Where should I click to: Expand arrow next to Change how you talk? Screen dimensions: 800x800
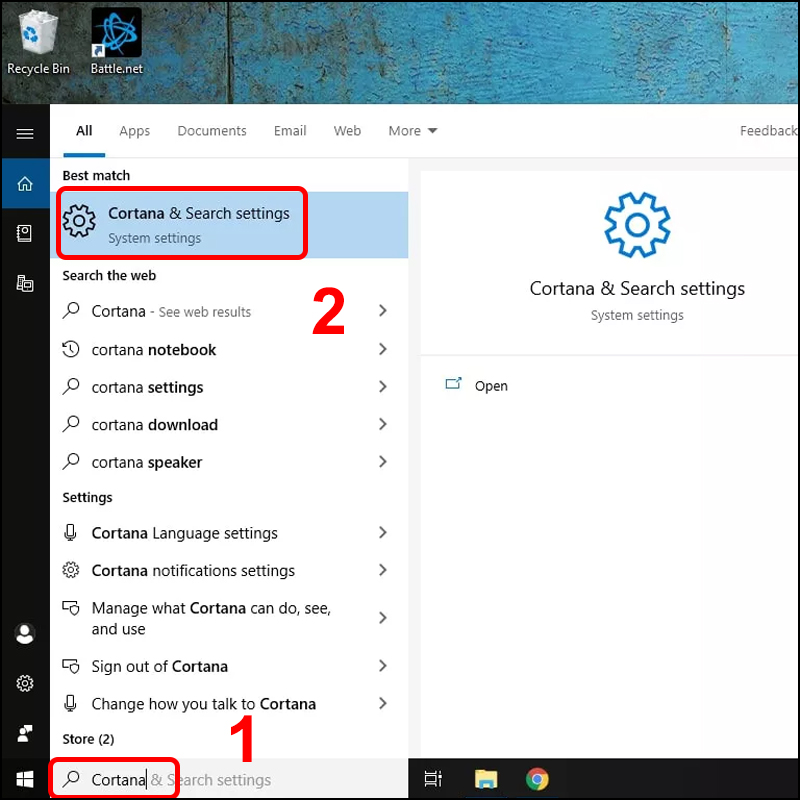pyautogui.click(x=383, y=704)
